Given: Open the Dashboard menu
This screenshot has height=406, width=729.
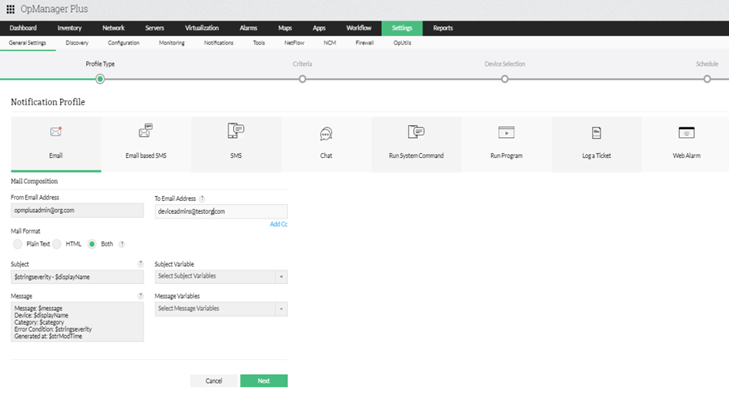Looking at the screenshot, I should coord(23,28).
